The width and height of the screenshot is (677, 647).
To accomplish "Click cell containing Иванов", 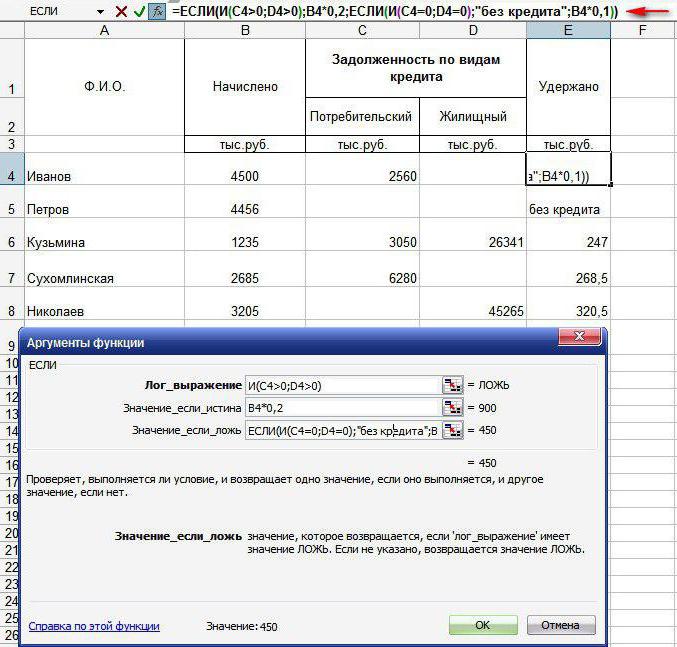I will click(x=104, y=169).
